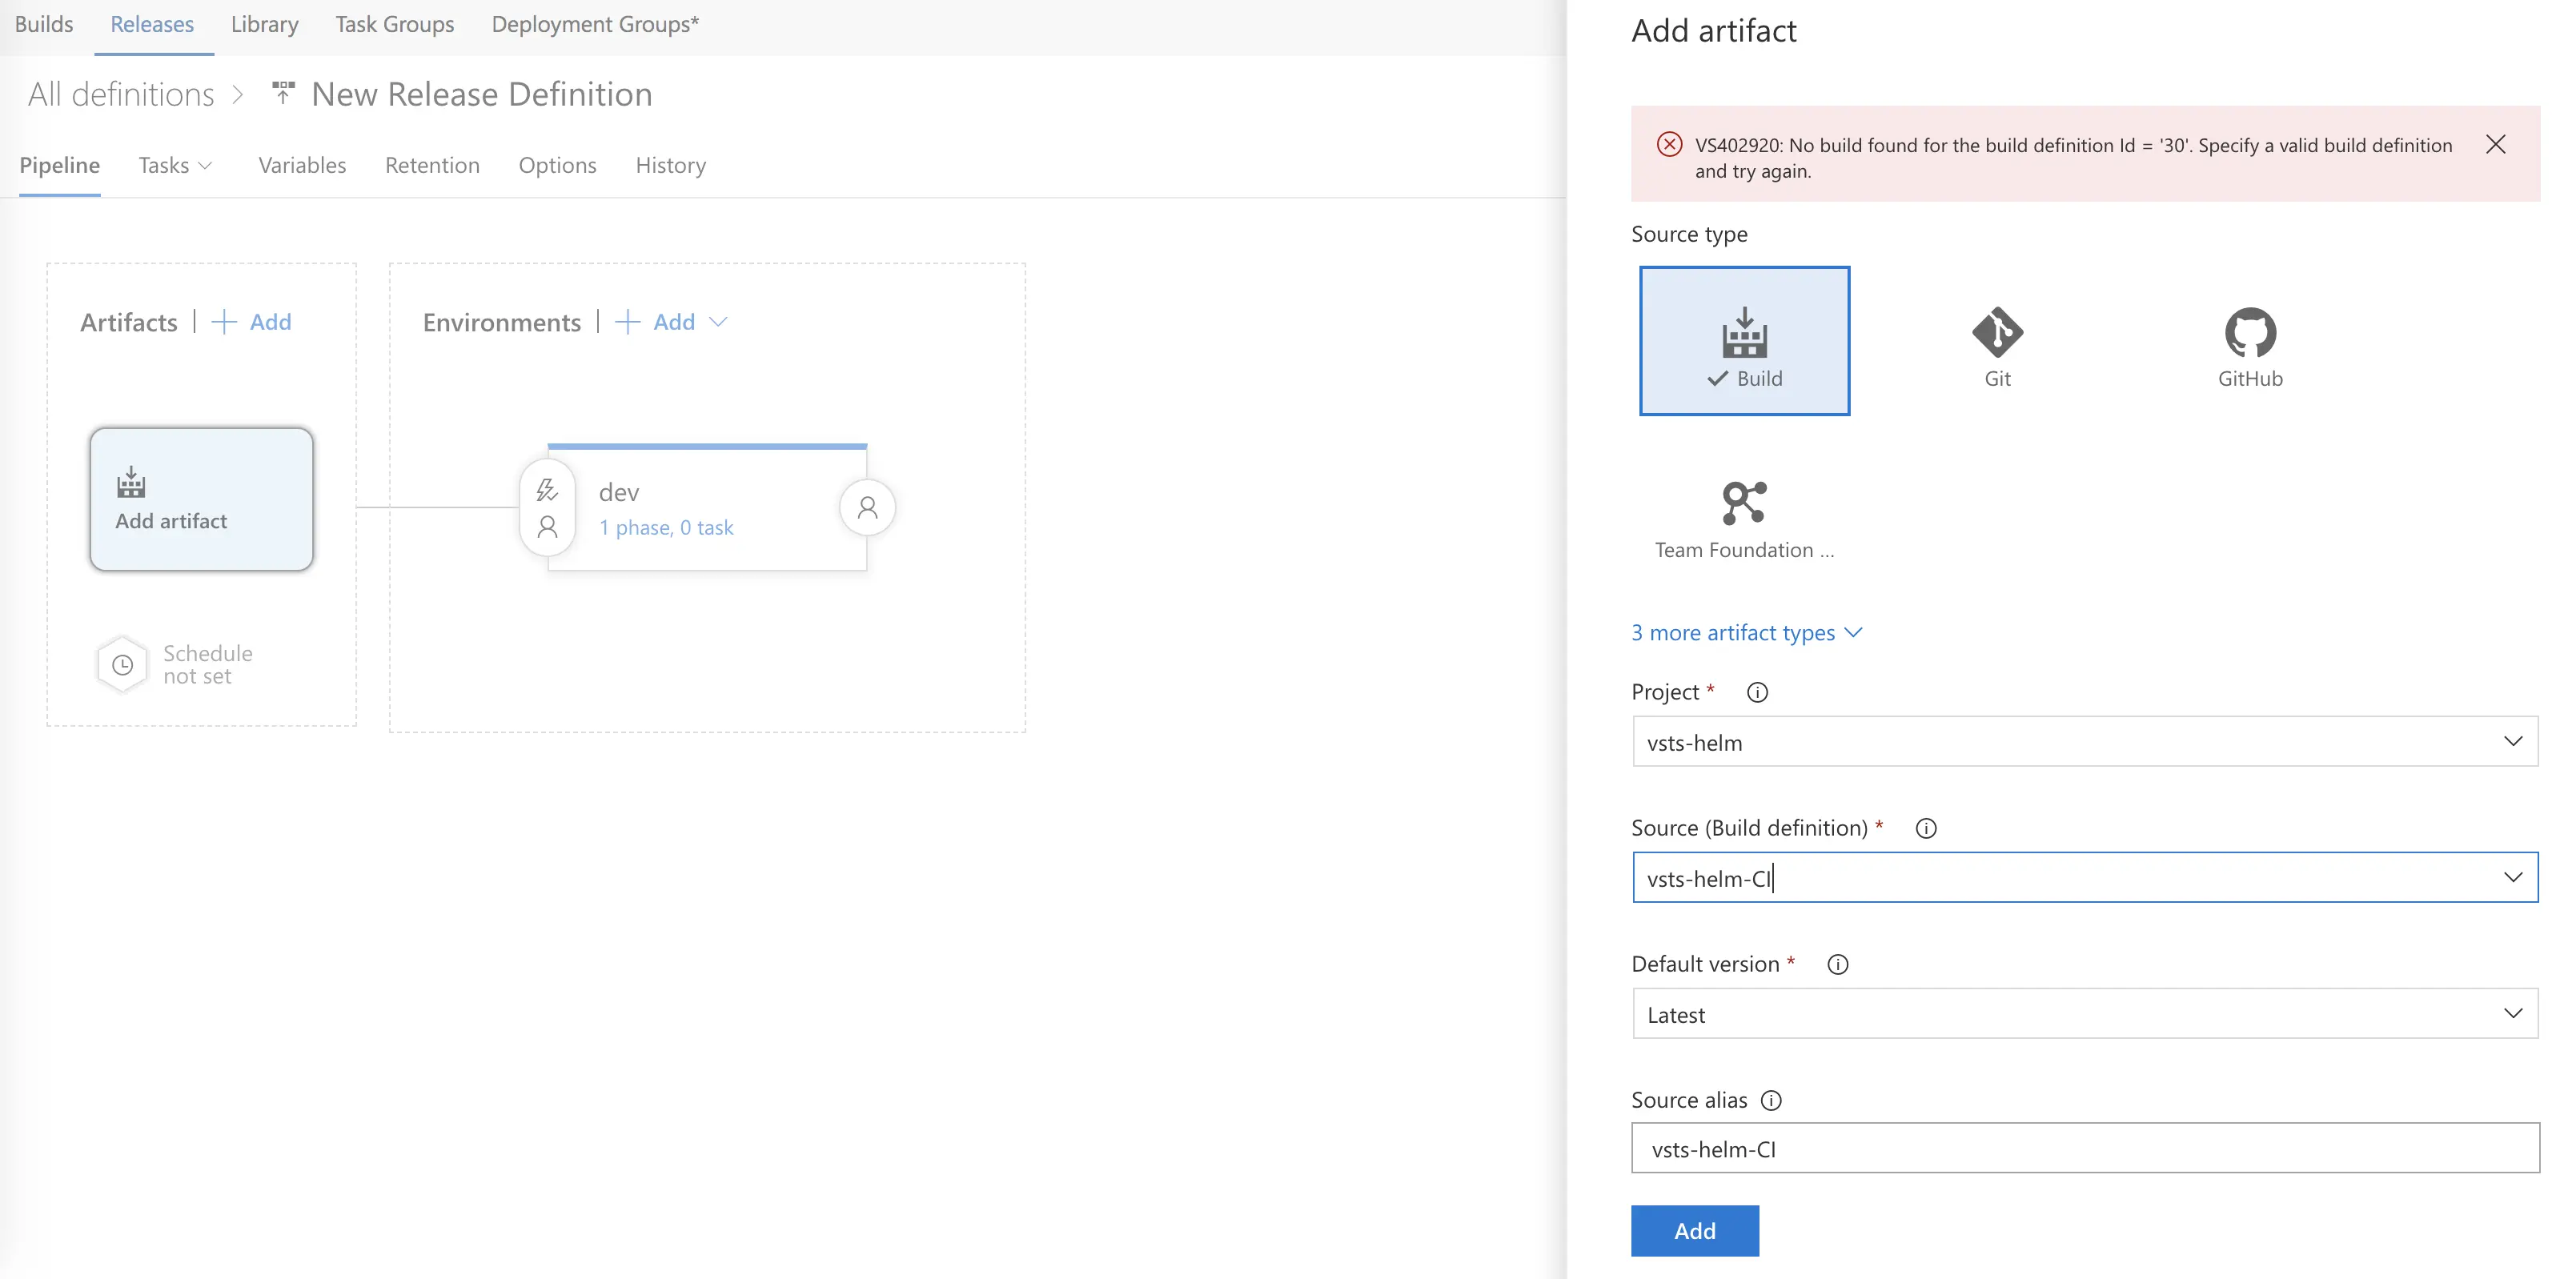This screenshot has width=2576, height=1279.
Task: Open the Retention tab
Action: [x=432, y=165]
